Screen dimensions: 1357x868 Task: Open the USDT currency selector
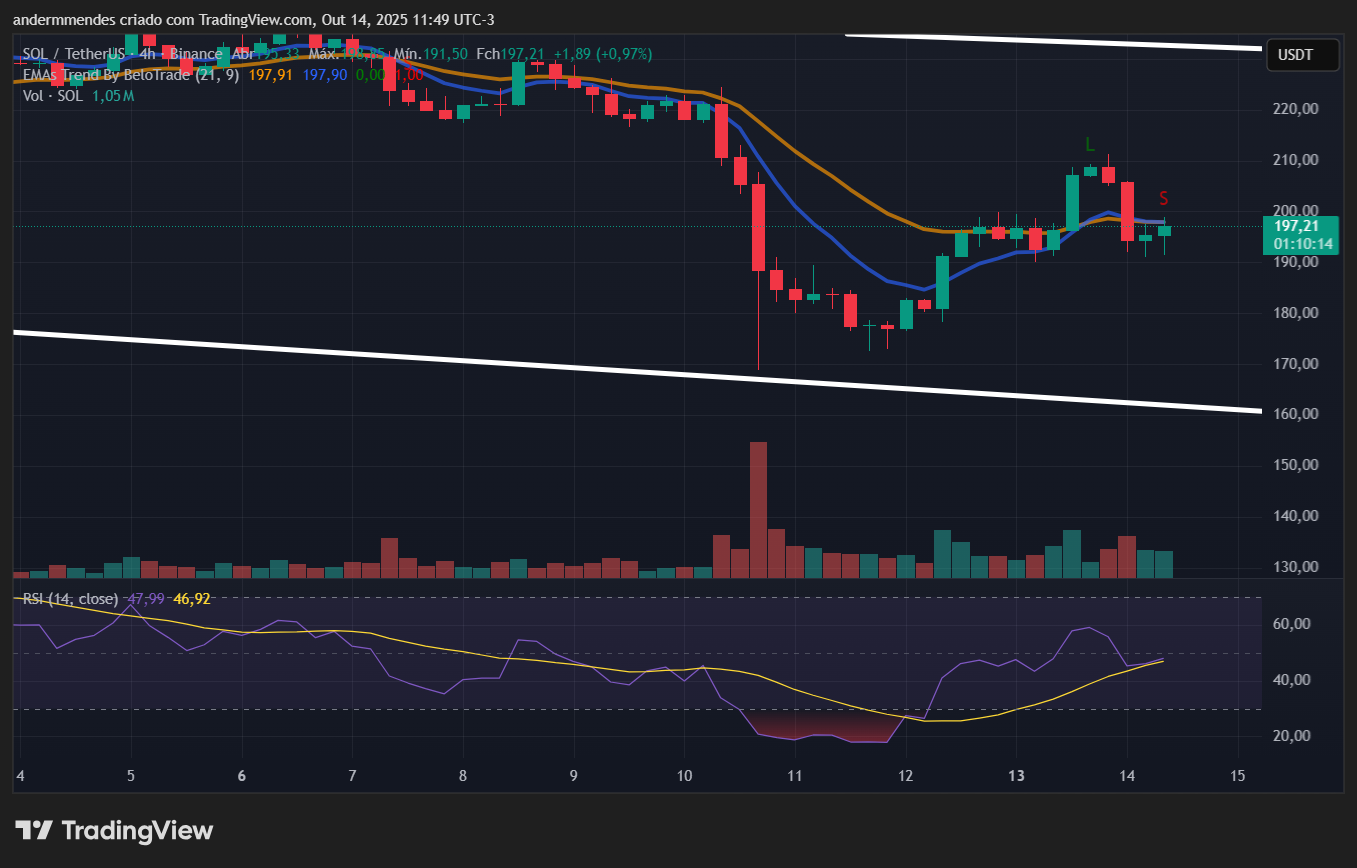[x=1301, y=55]
